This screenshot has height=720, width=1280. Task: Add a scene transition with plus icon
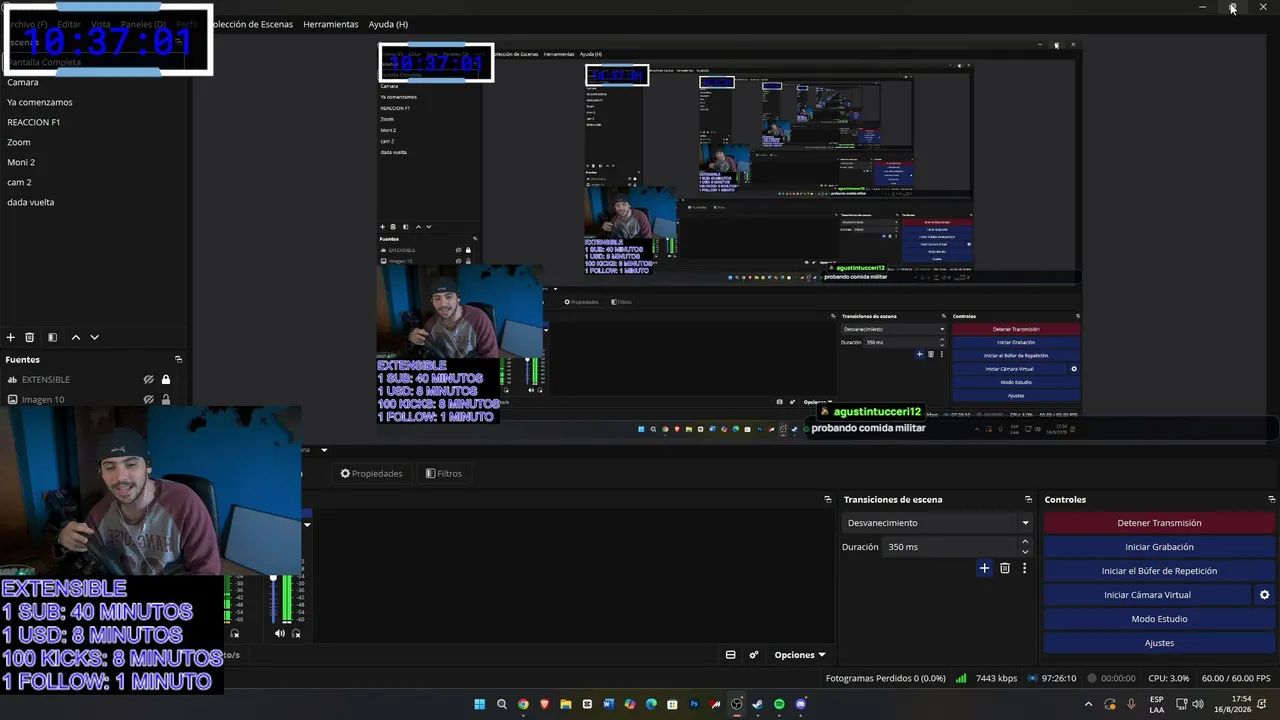pyautogui.click(x=984, y=568)
